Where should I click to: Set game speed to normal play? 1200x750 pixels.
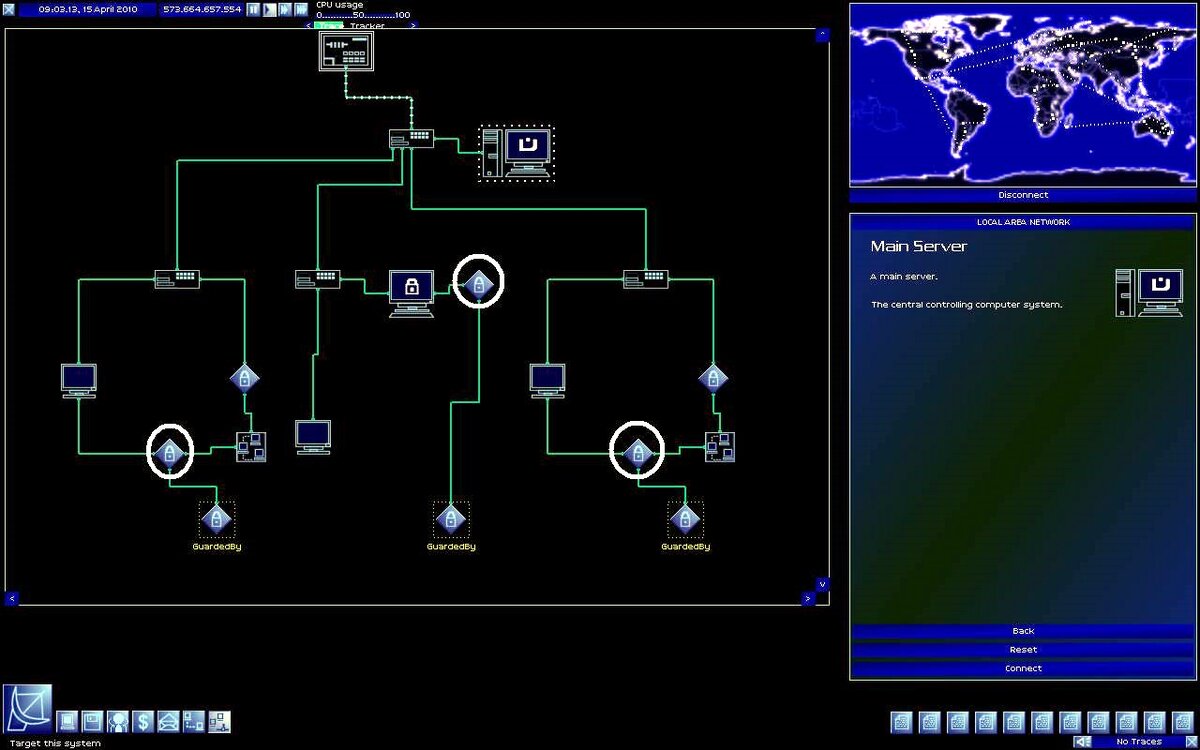[270, 9]
